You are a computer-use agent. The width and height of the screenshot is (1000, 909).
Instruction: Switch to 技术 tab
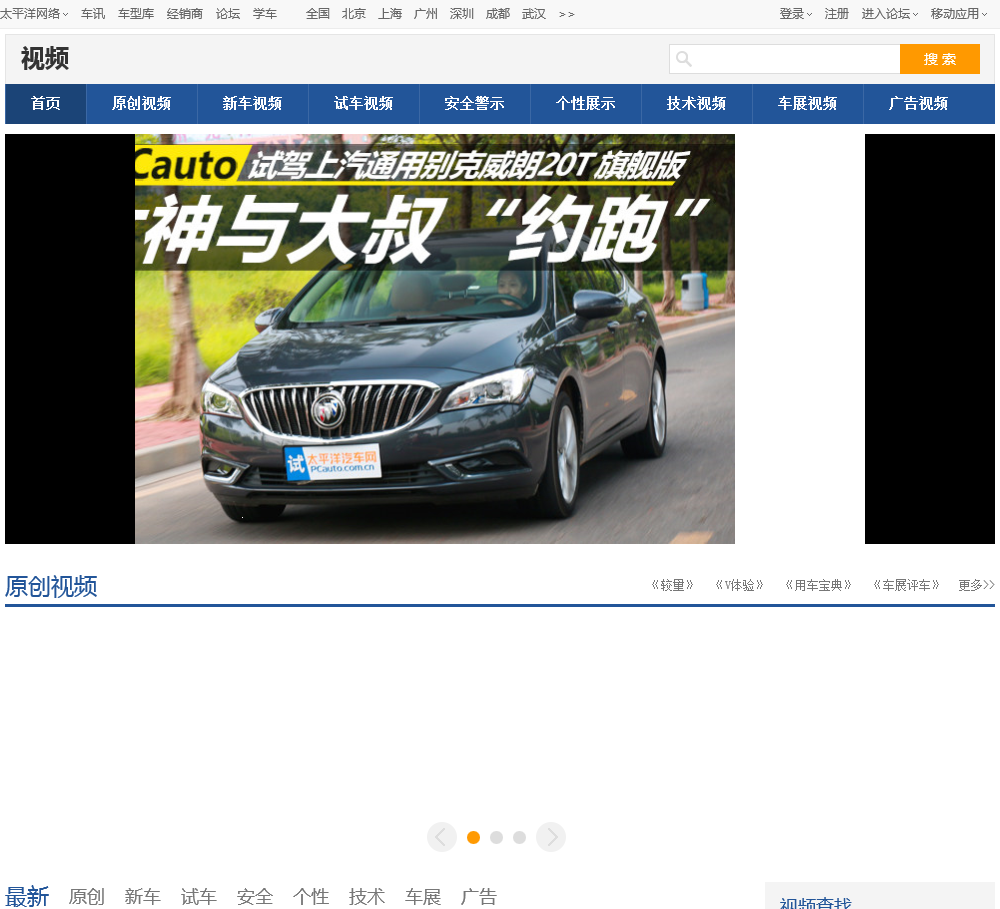[367, 896]
